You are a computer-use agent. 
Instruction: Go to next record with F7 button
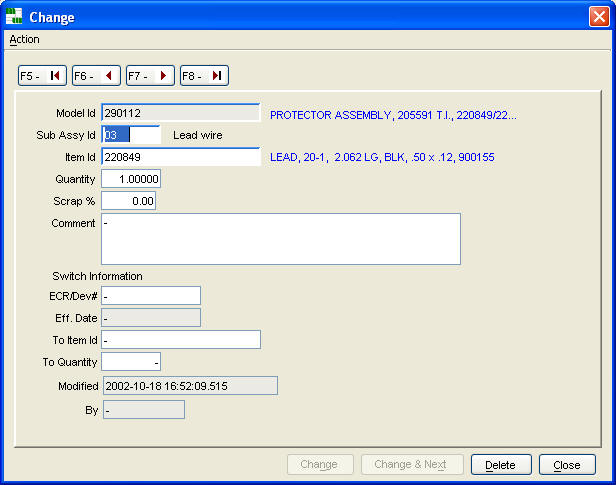pos(150,75)
